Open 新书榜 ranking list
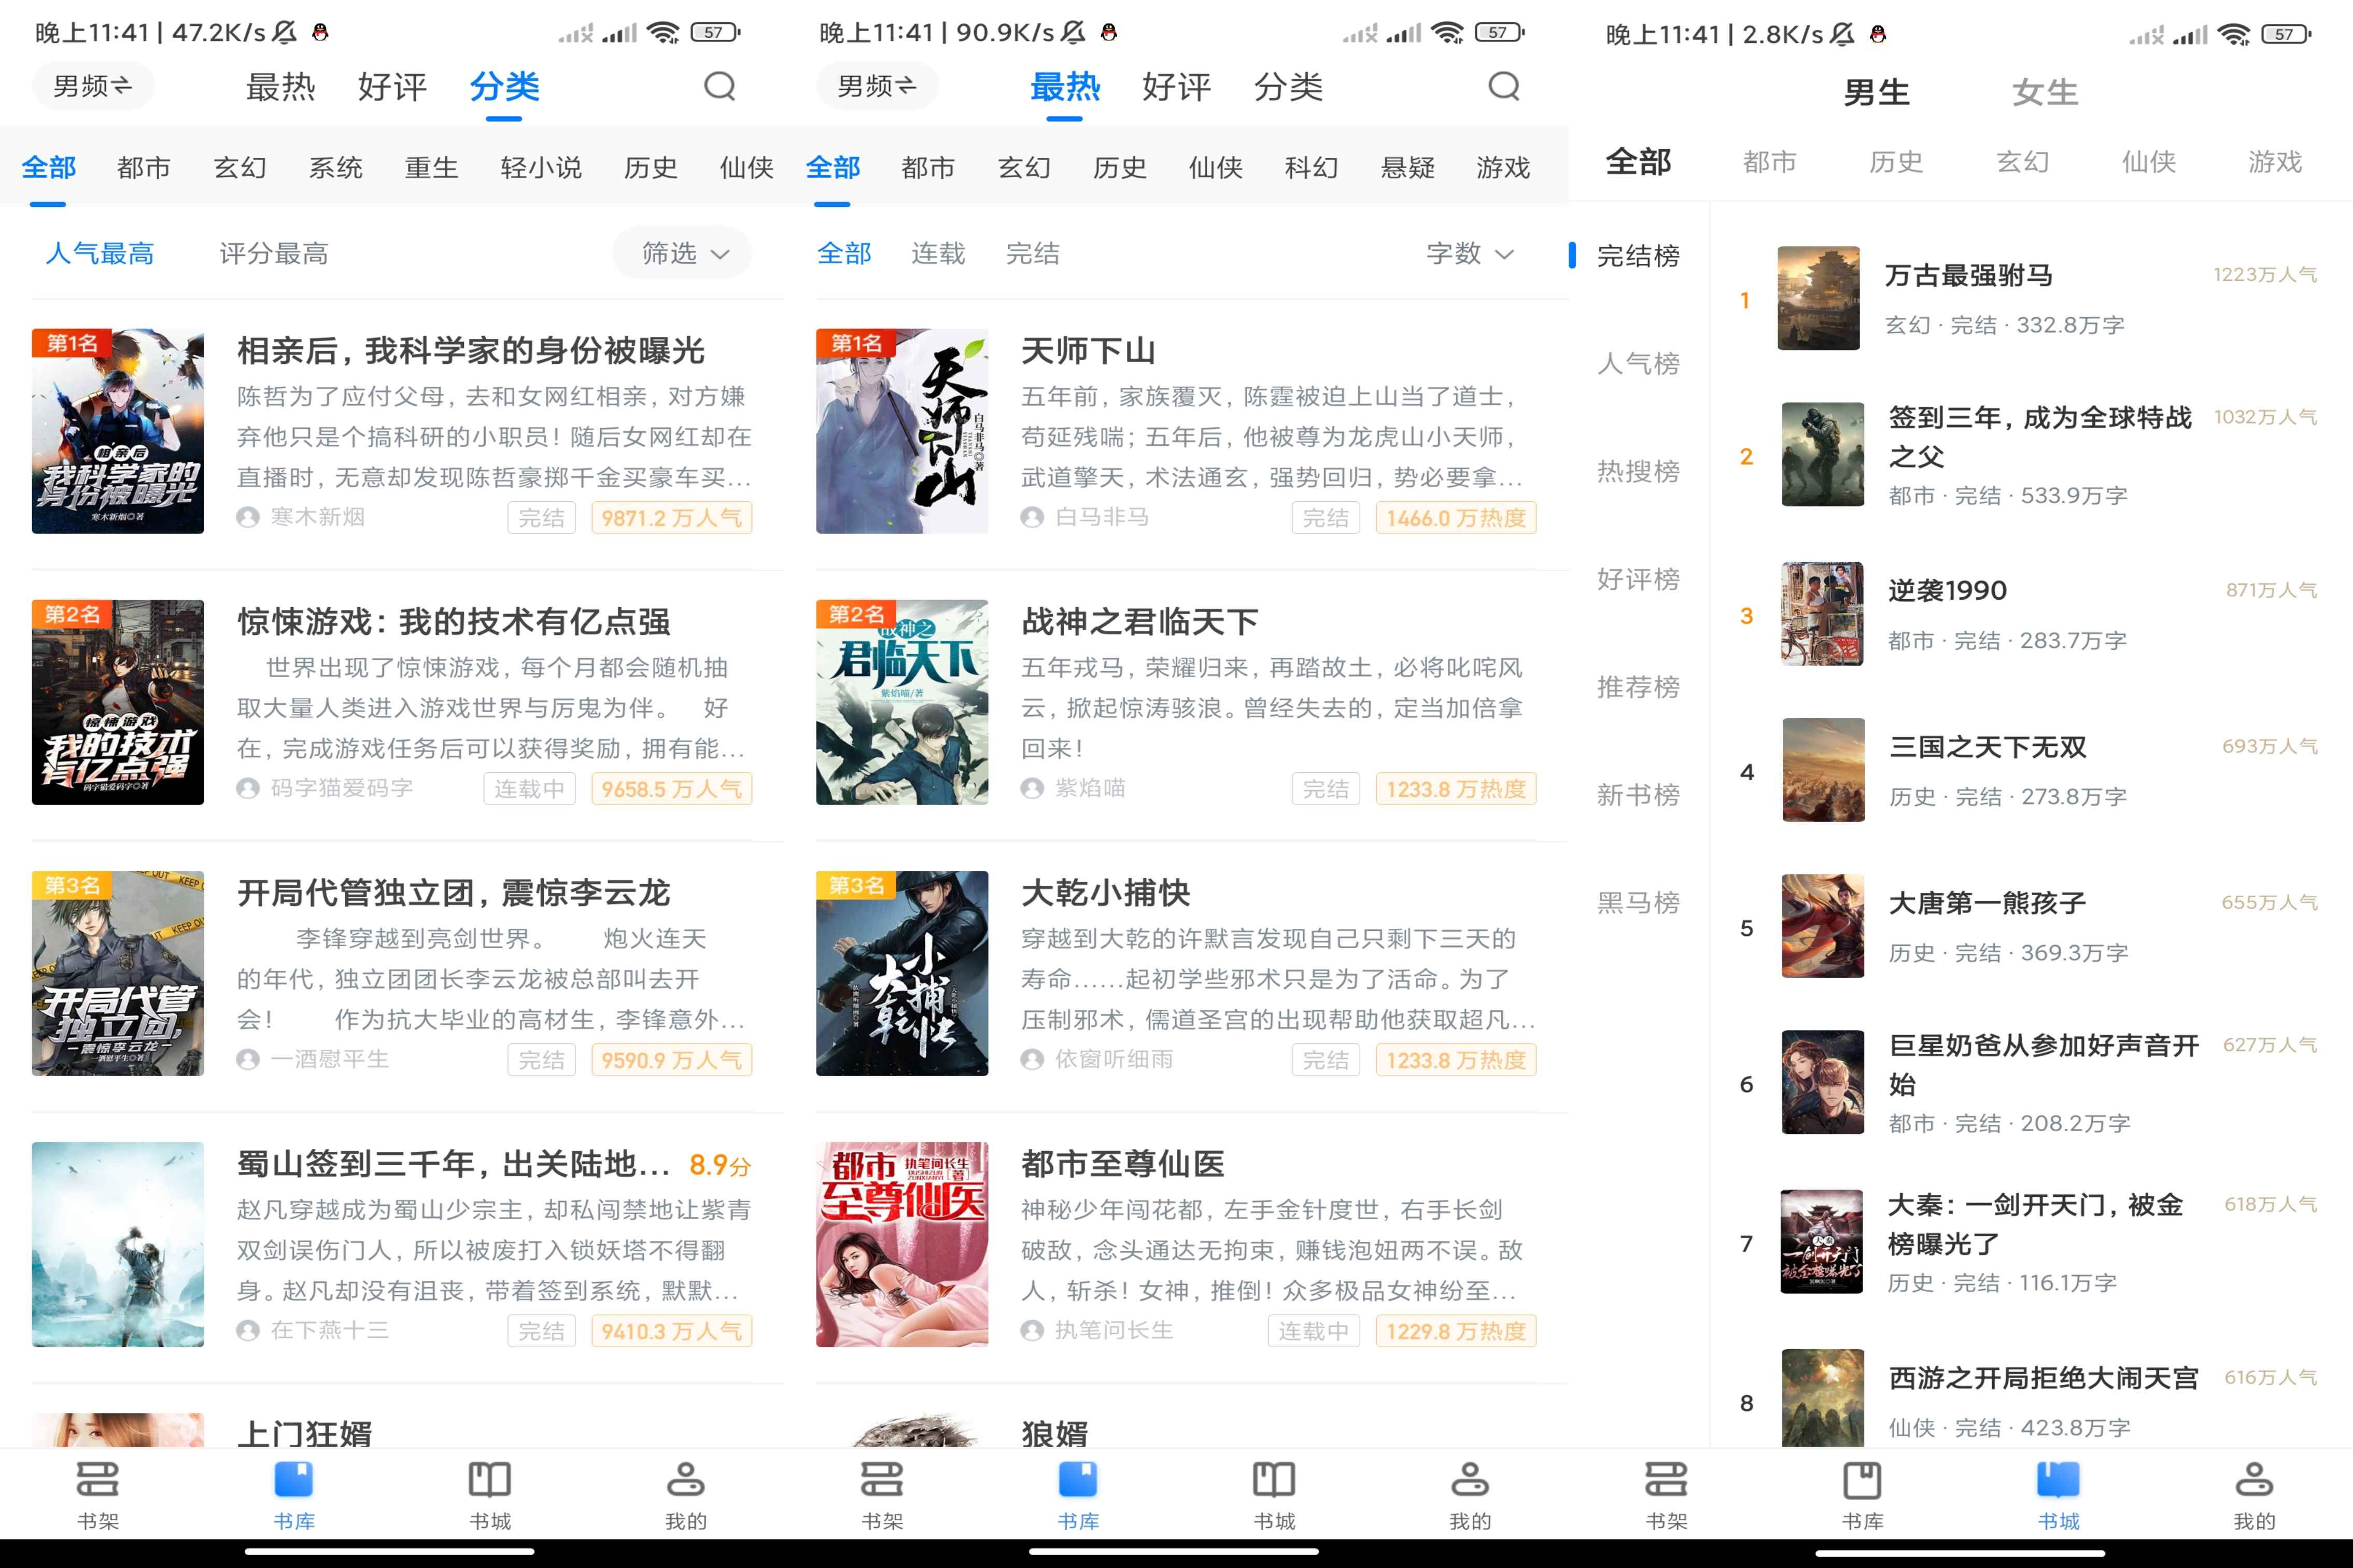 (x=1638, y=795)
